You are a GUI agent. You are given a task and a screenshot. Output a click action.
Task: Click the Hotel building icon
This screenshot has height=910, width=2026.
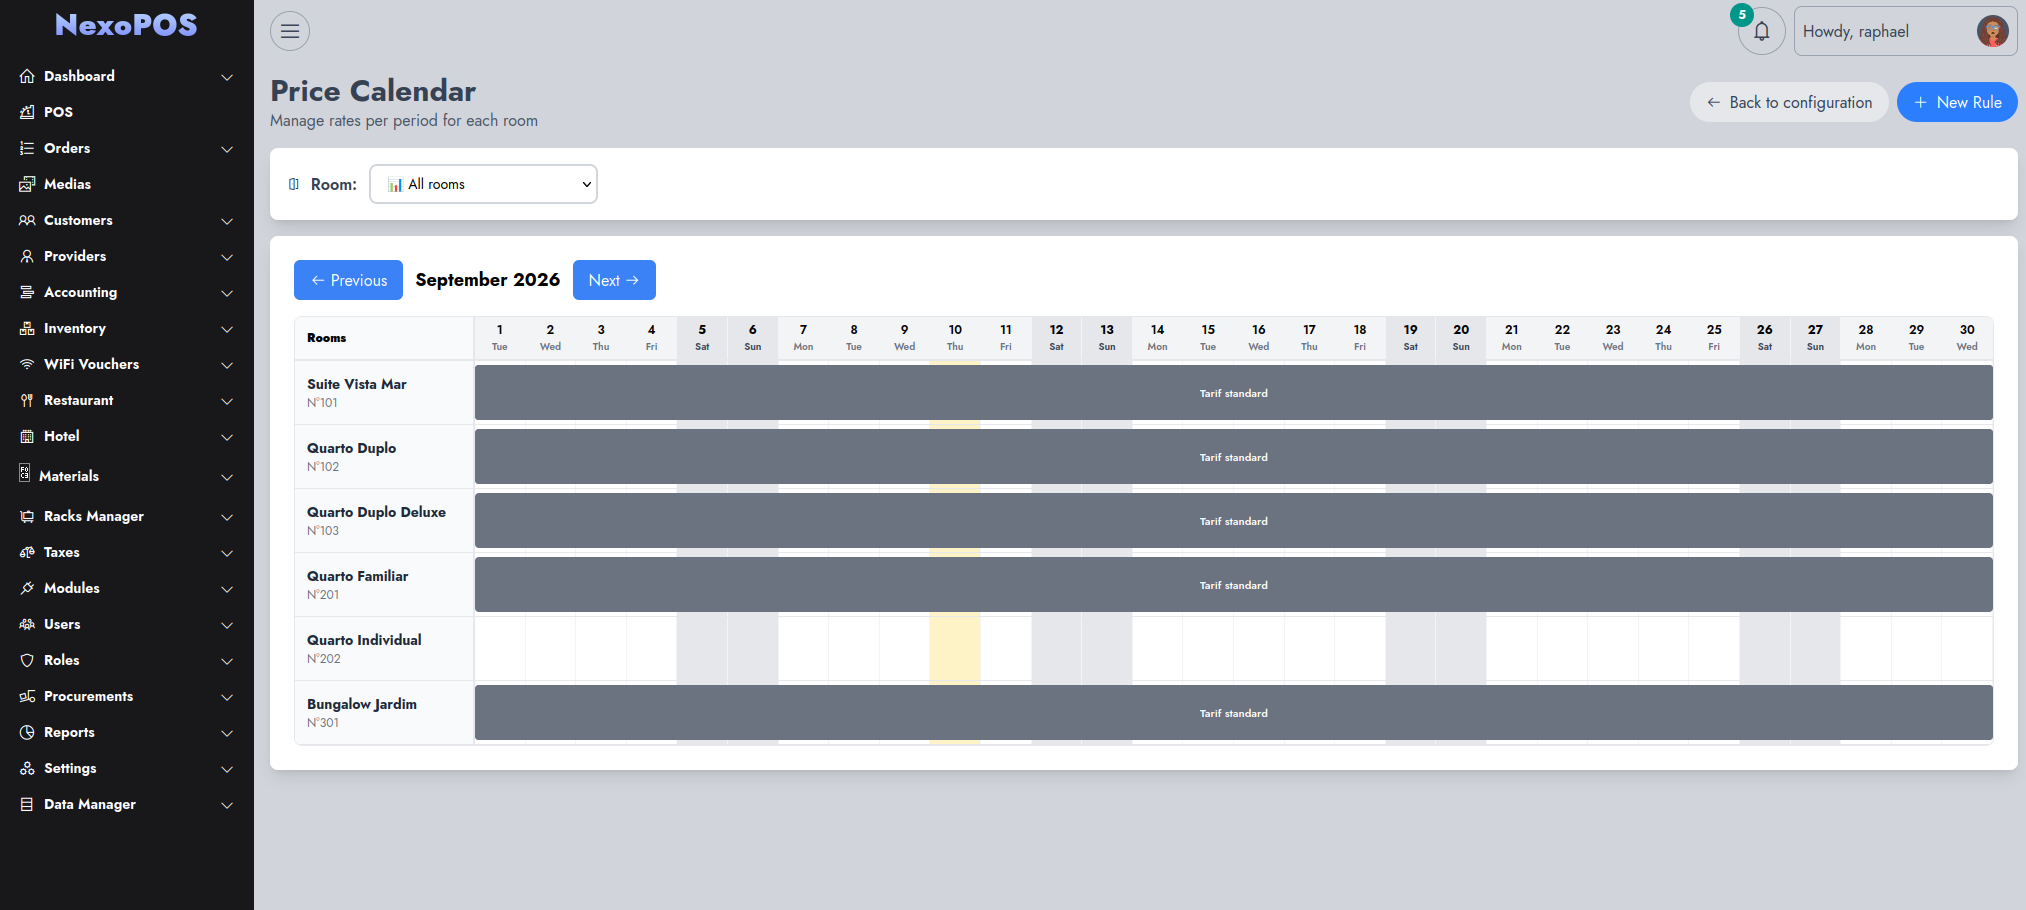(x=27, y=436)
